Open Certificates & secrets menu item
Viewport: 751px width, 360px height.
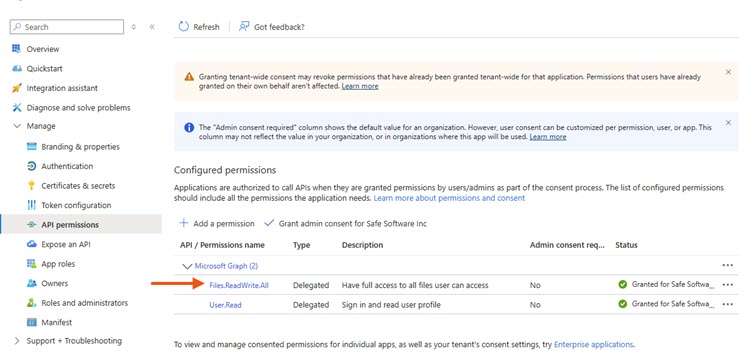tap(78, 186)
